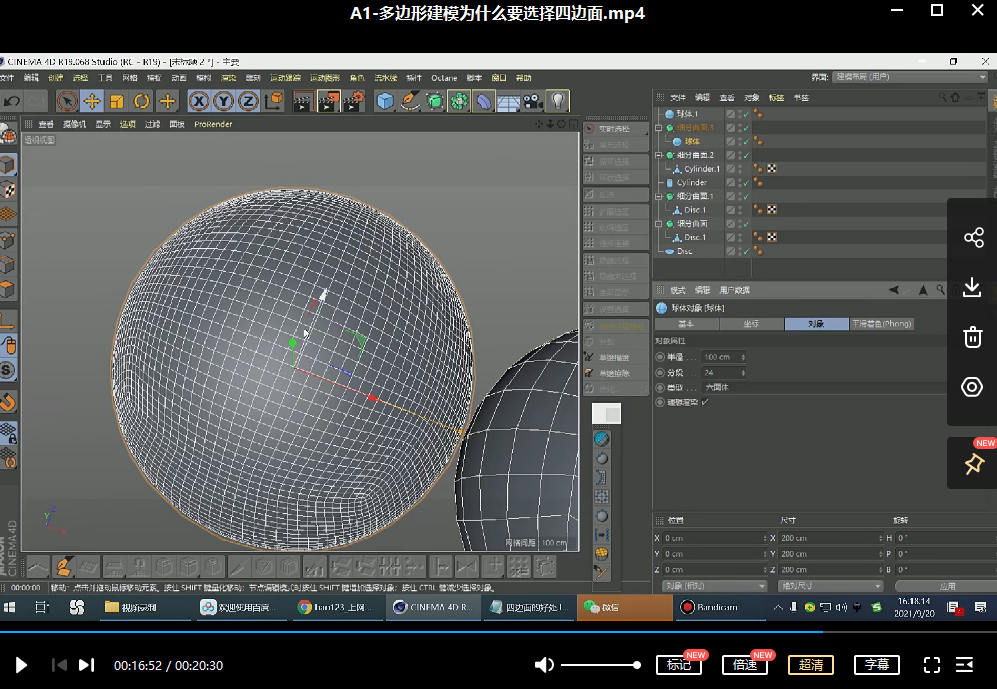Open the 倍速 playback speed menu
The height and width of the screenshot is (689, 997).
point(744,665)
